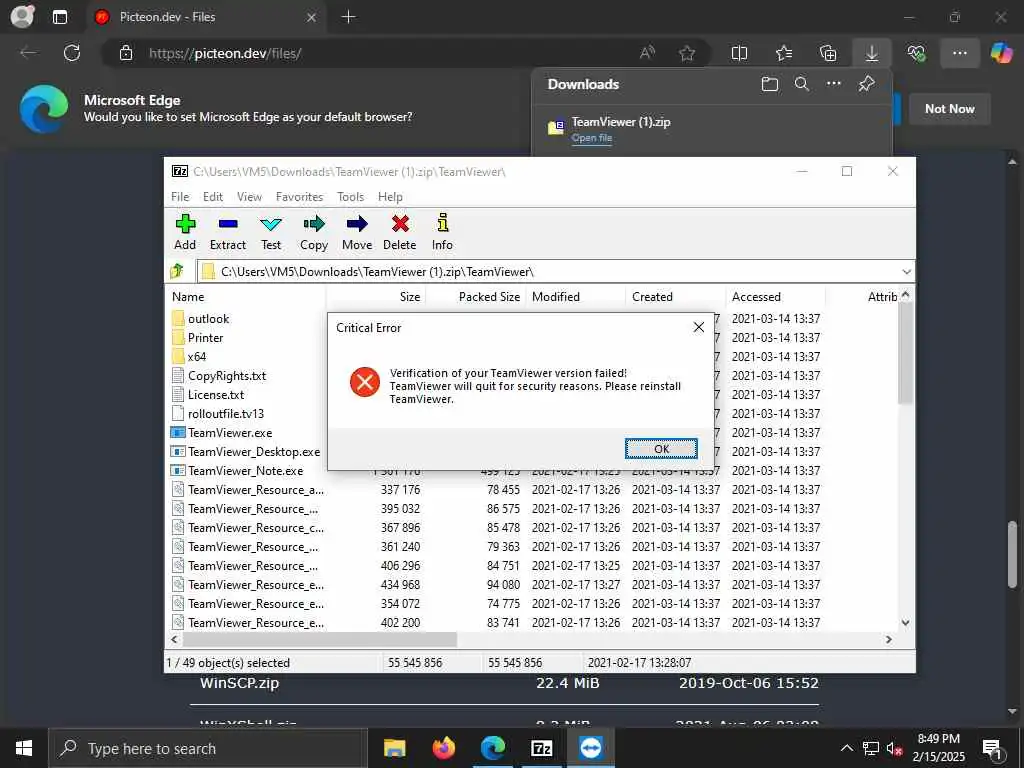
Task: Open Browser essentials heart icon
Action: click(x=916, y=53)
